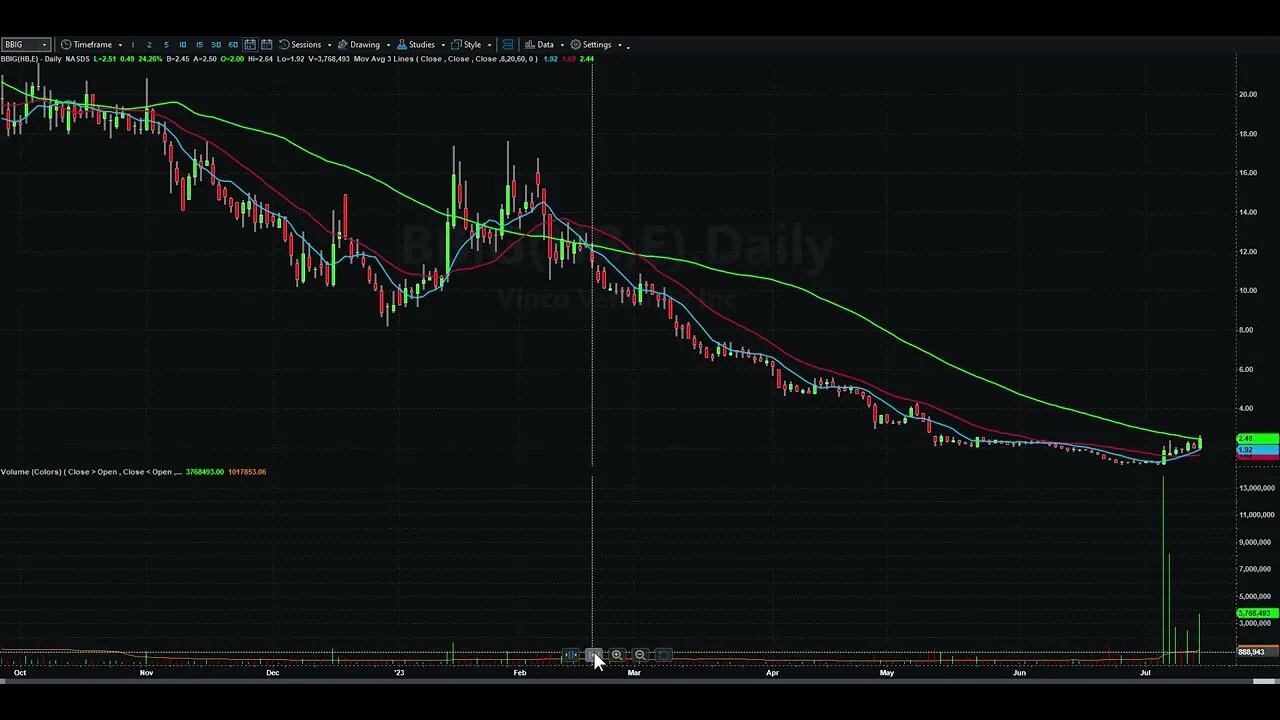Click the Style layout icon
The width and height of the screenshot is (1280, 720).
(456, 45)
